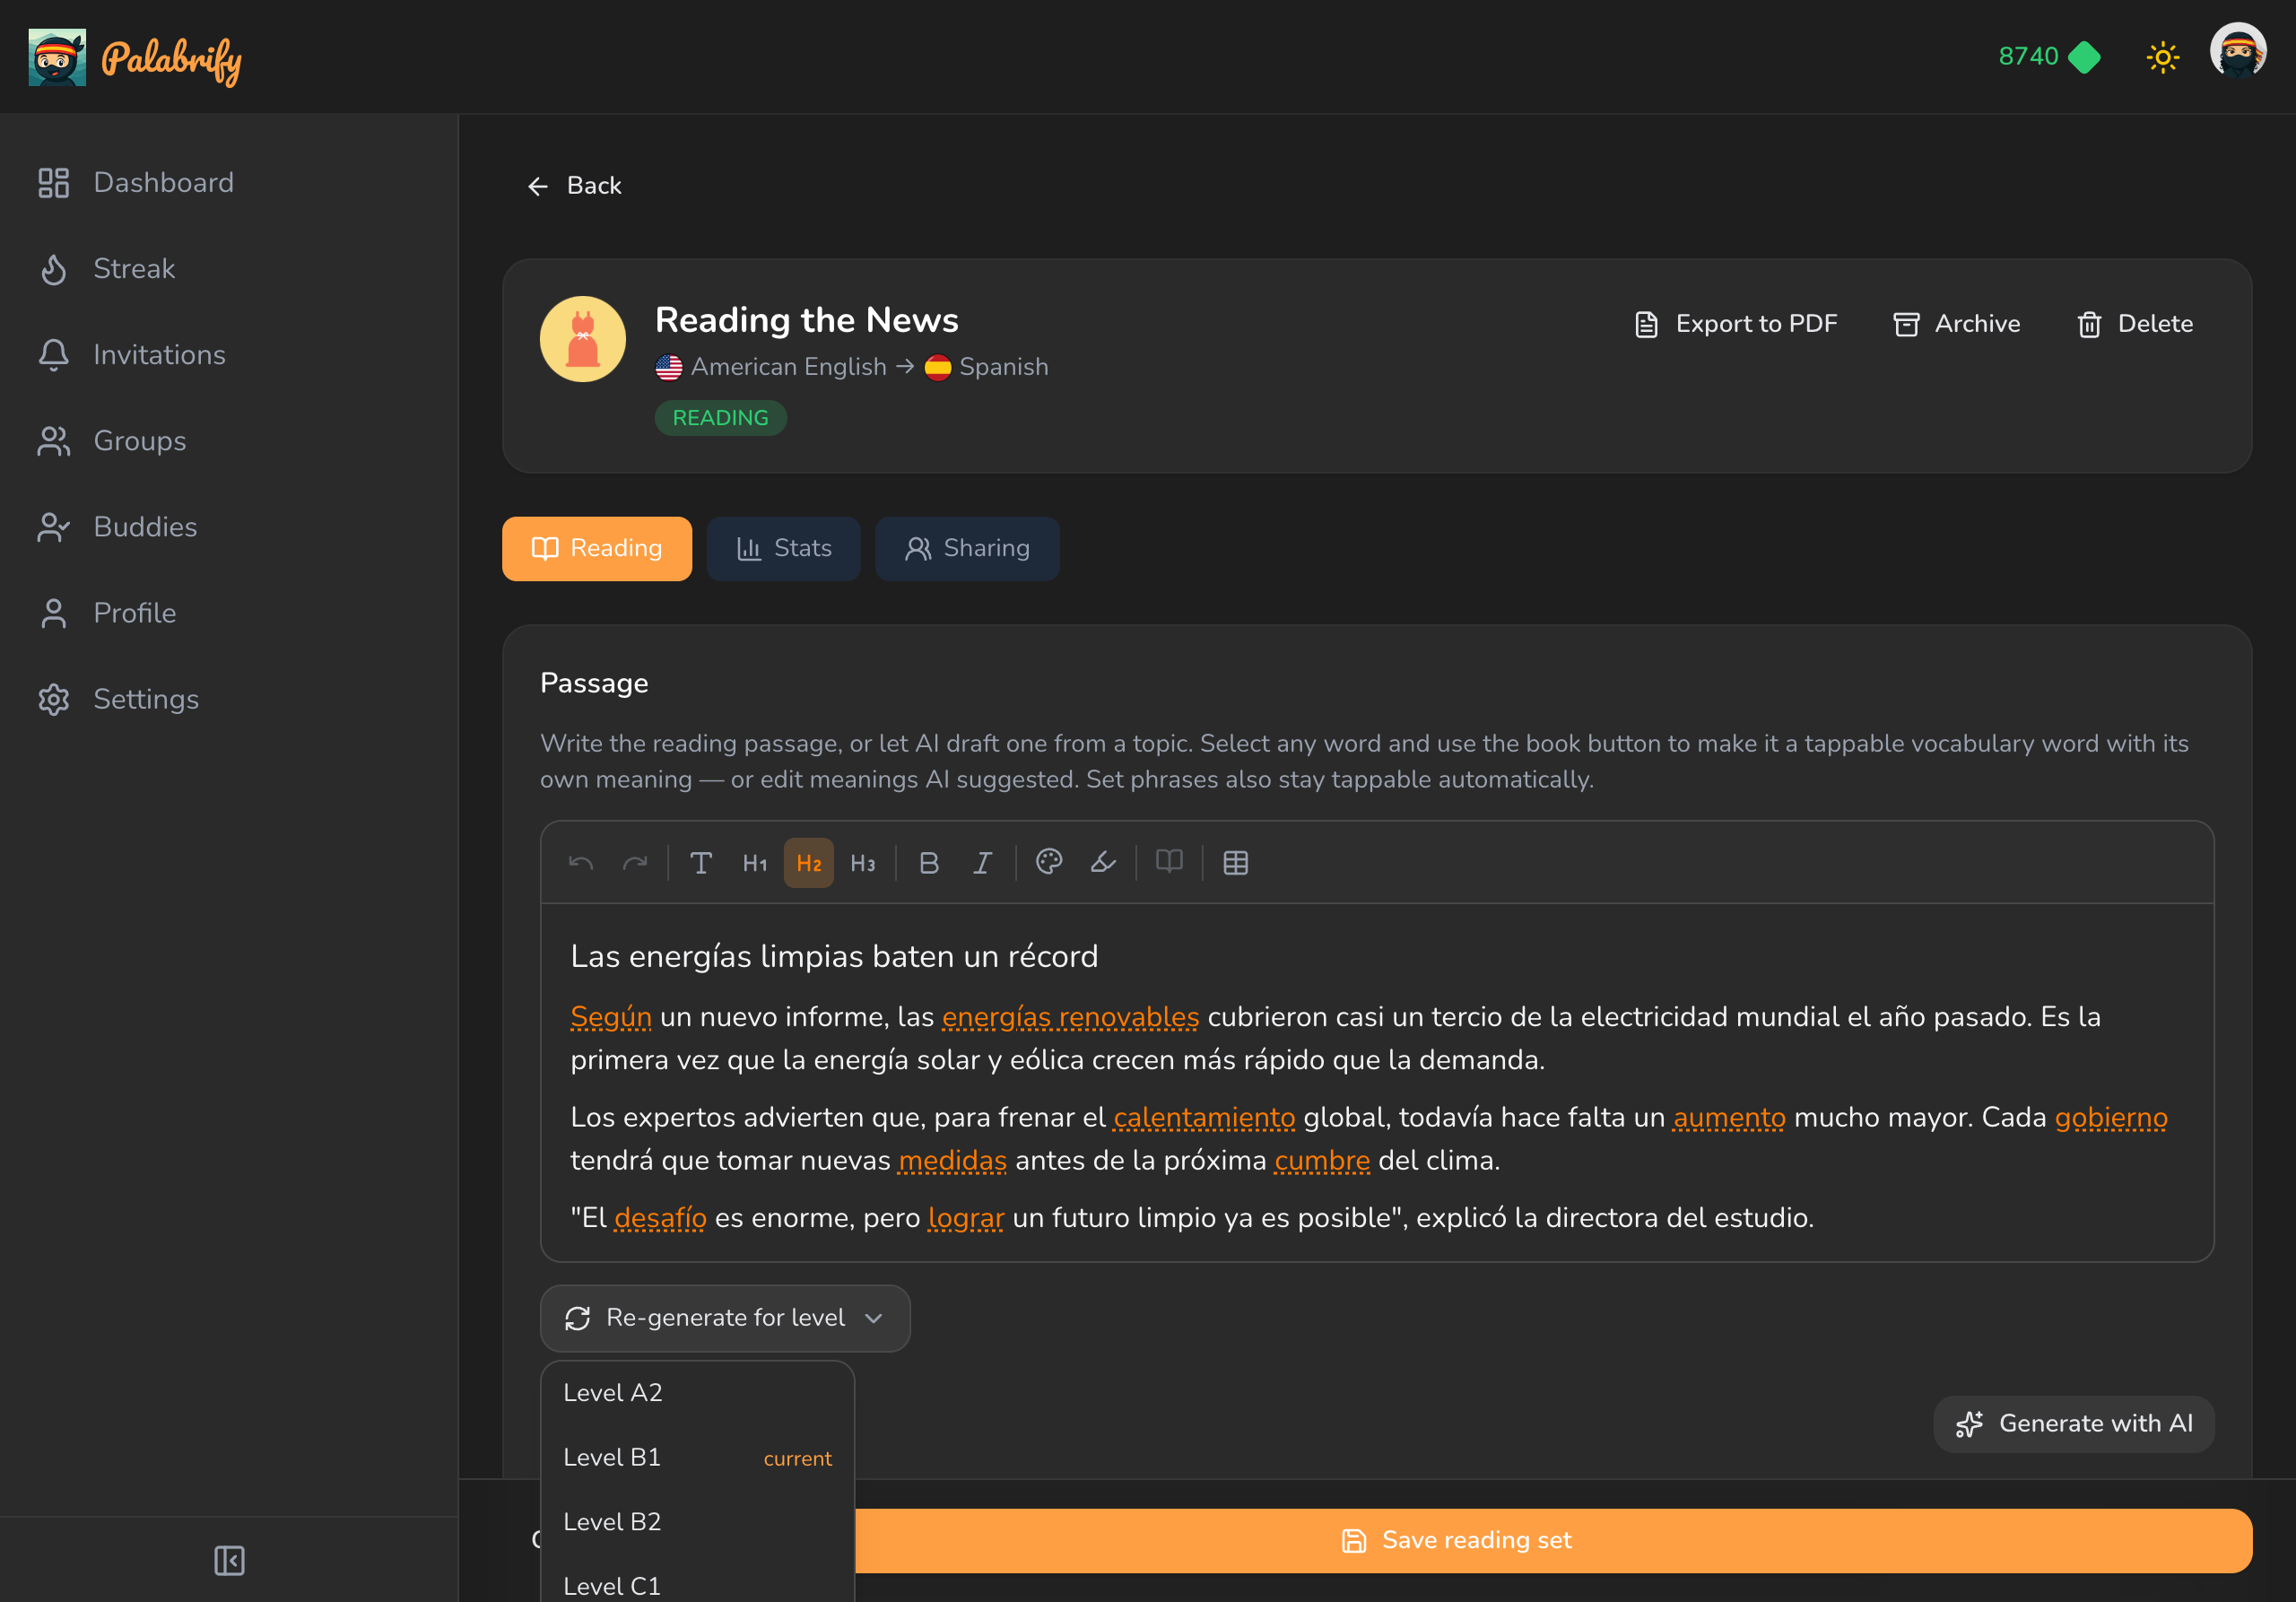The width and height of the screenshot is (2296, 1602).
Task: Tap vocabulary word 'aumento'
Action: [x=1729, y=1118]
